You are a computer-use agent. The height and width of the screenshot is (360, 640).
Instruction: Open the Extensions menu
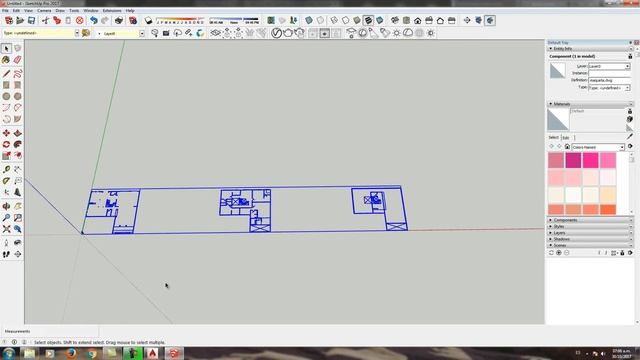point(112,11)
